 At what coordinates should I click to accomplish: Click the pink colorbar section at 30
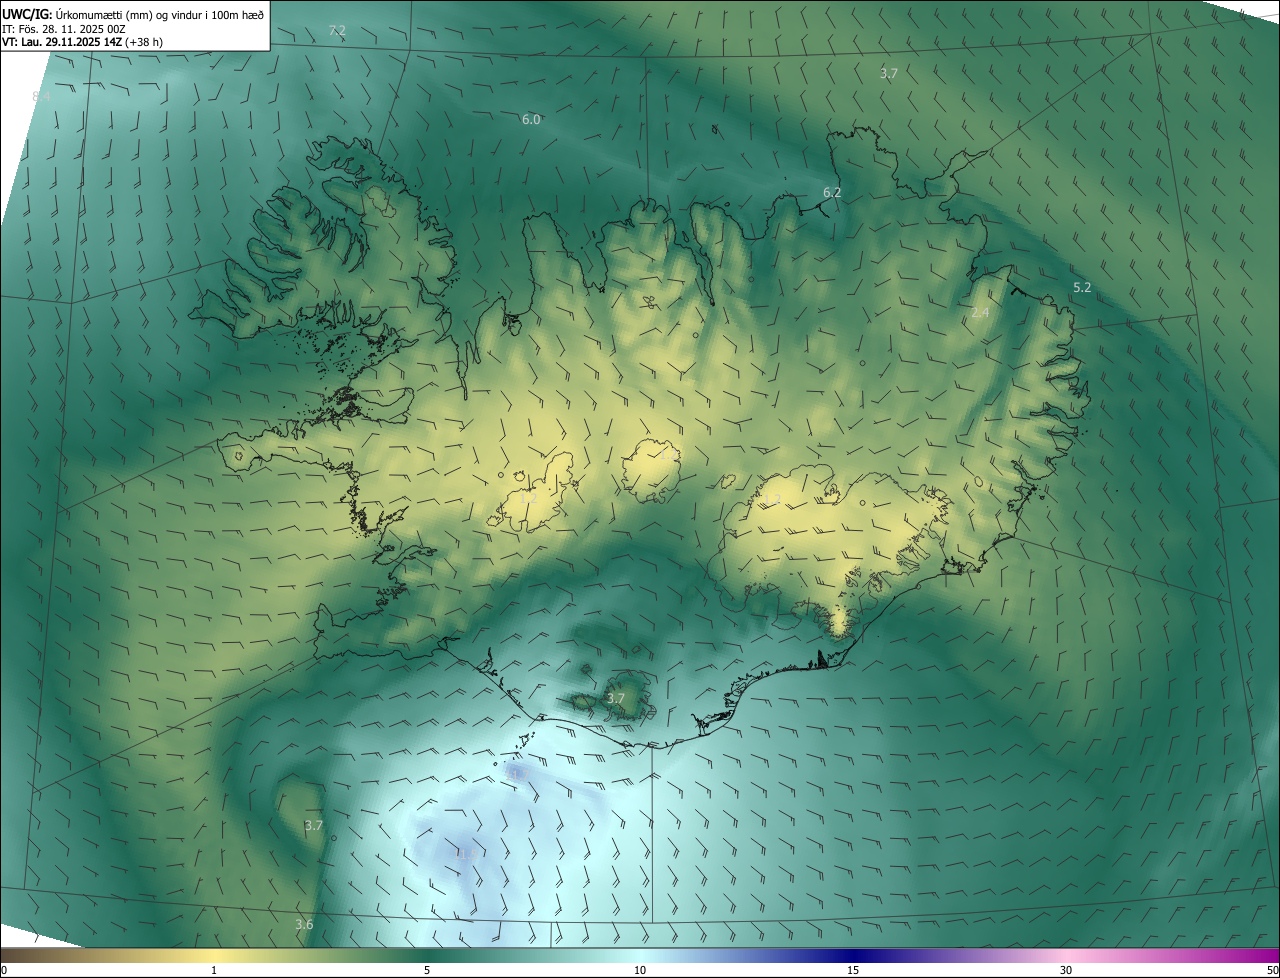[1066, 956]
